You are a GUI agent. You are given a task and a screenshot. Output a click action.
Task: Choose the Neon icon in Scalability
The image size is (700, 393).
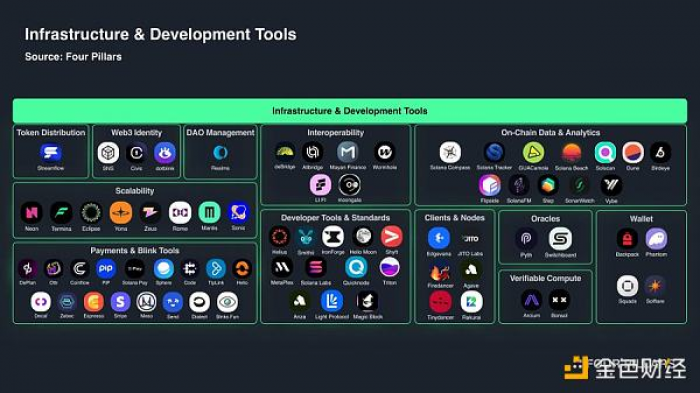(x=32, y=213)
